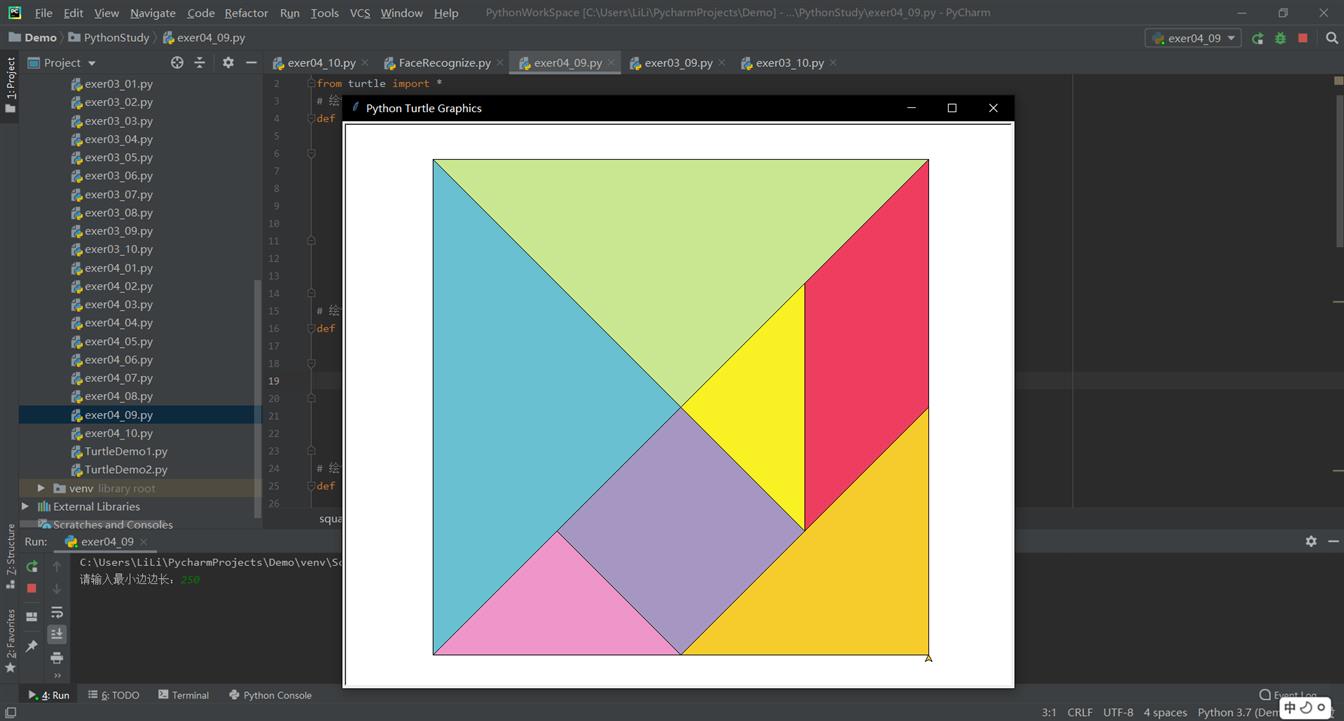Collapse all items in Project panel
The width and height of the screenshot is (1344, 721).
(x=199, y=62)
